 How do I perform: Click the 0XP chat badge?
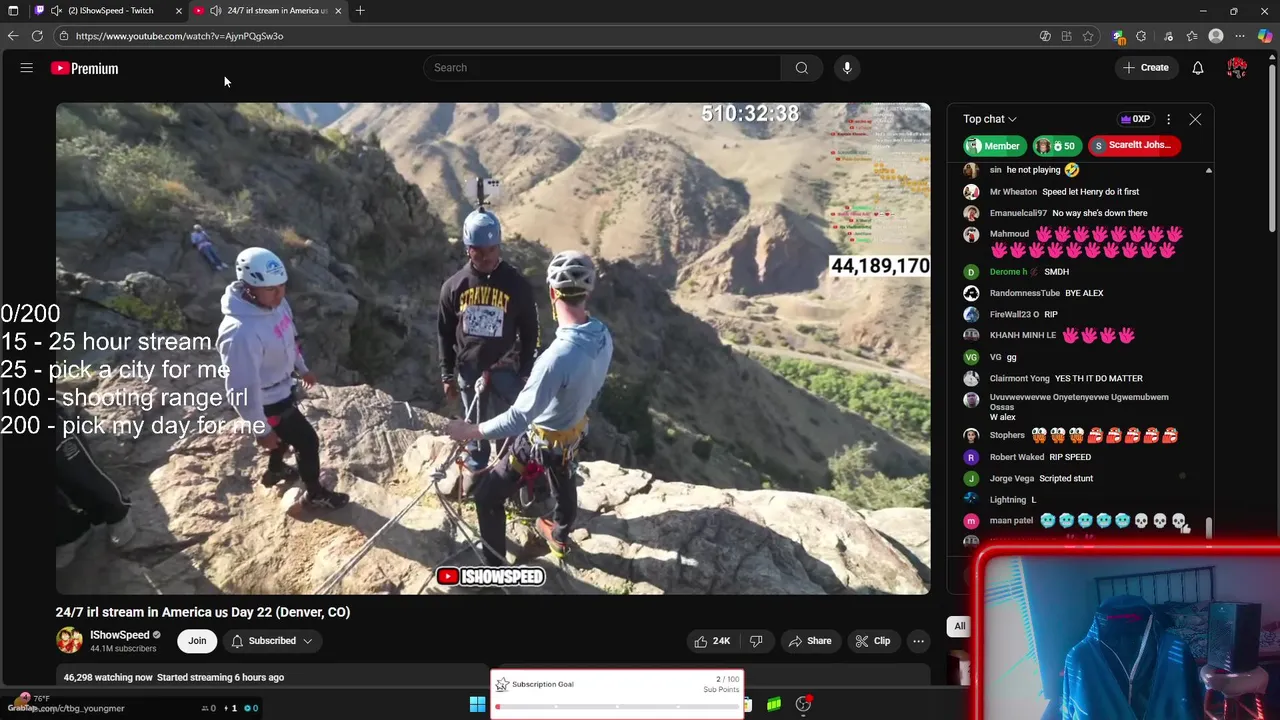click(1135, 119)
